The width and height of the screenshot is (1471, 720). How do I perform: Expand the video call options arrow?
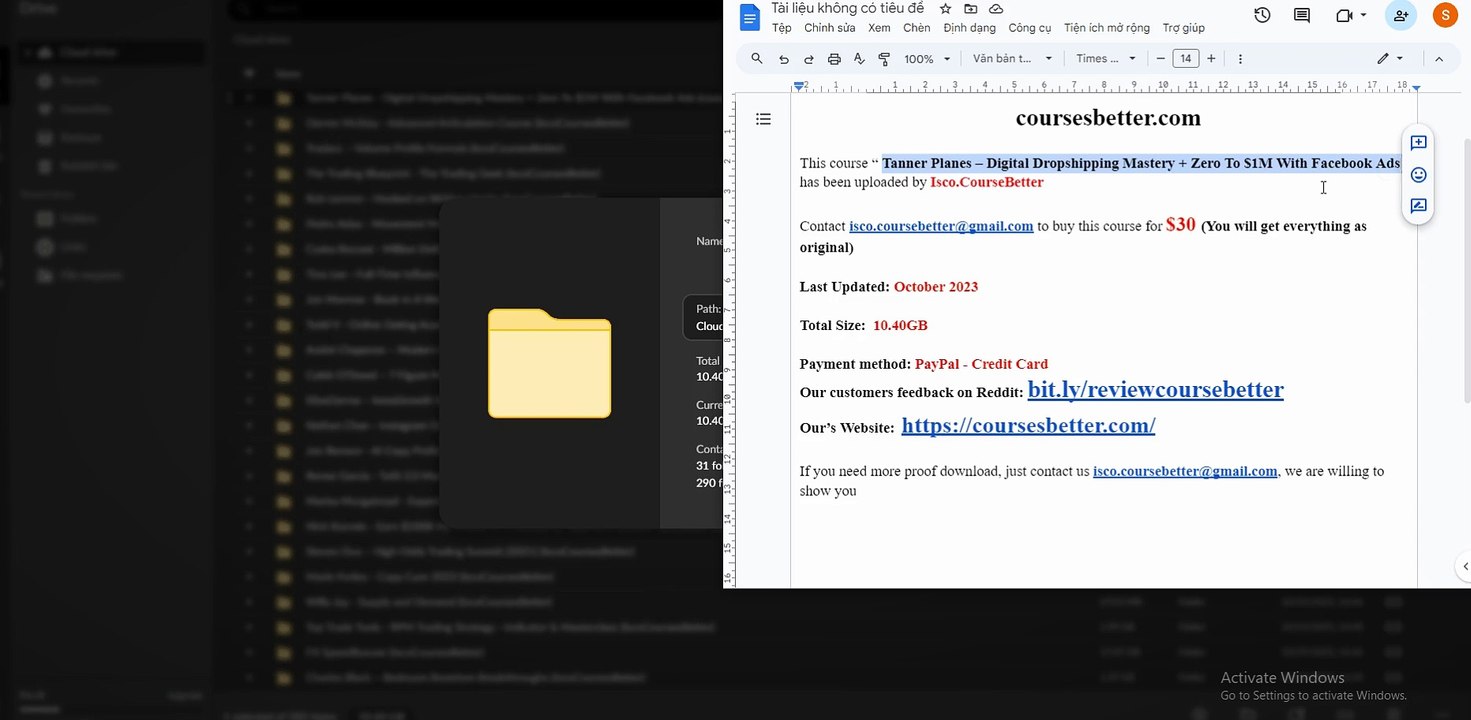tap(1363, 16)
